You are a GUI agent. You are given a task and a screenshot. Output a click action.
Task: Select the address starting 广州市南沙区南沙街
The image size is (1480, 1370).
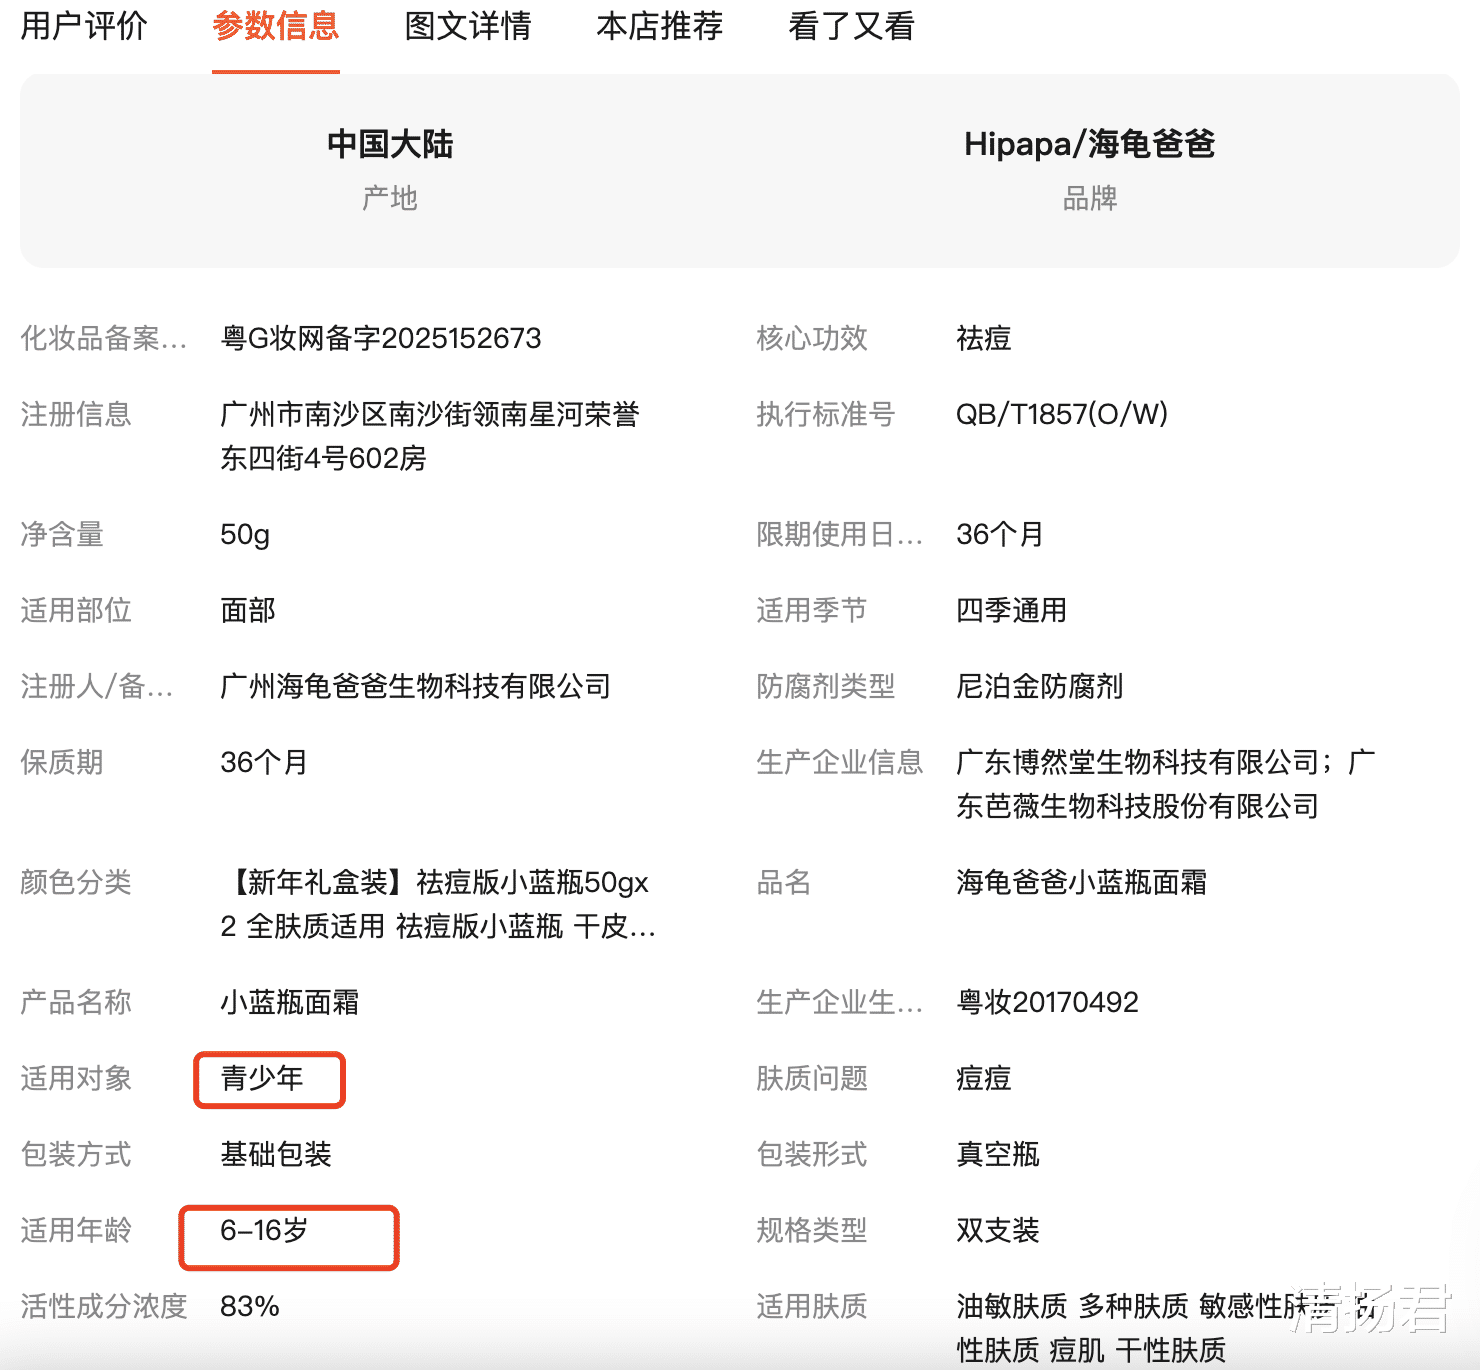tap(430, 436)
